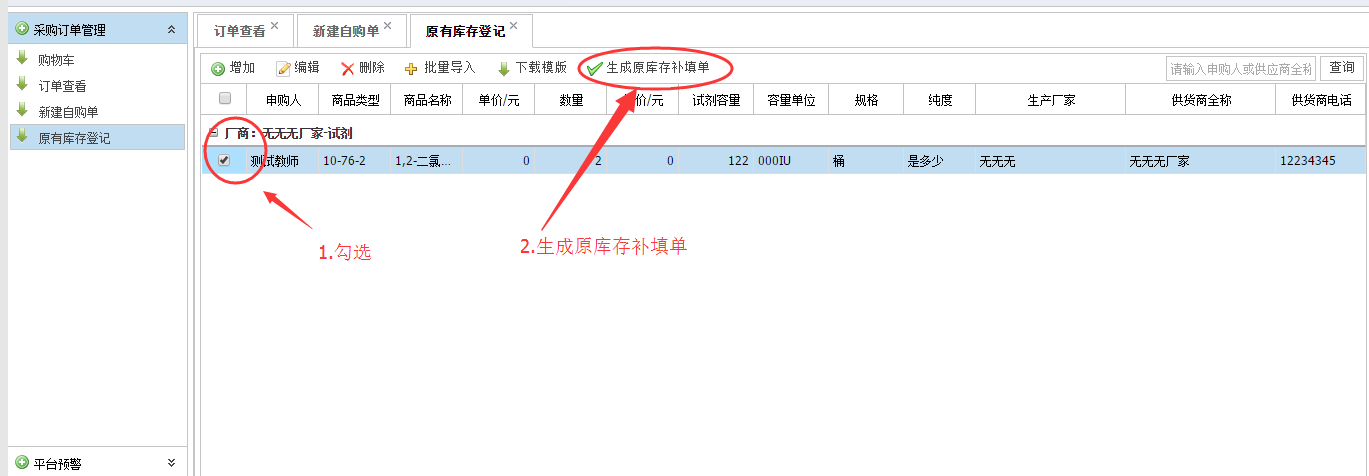Open 原有库存登记 in the sidebar
This screenshot has width=1369, height=476.
coord(74,138)
